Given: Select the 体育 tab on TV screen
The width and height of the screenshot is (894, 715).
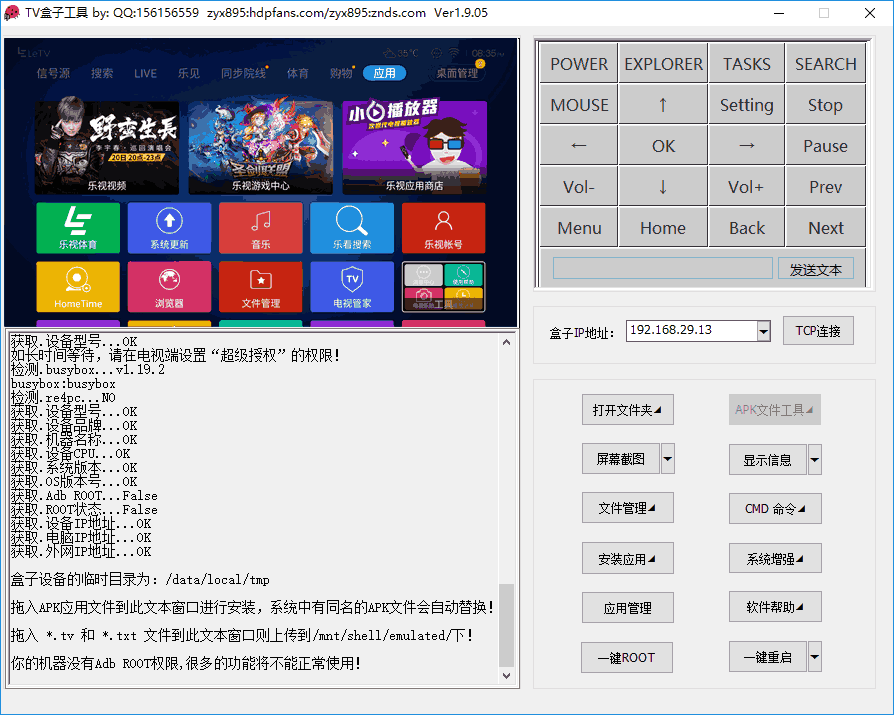Looking at the screenshot, I should (298, 73).
